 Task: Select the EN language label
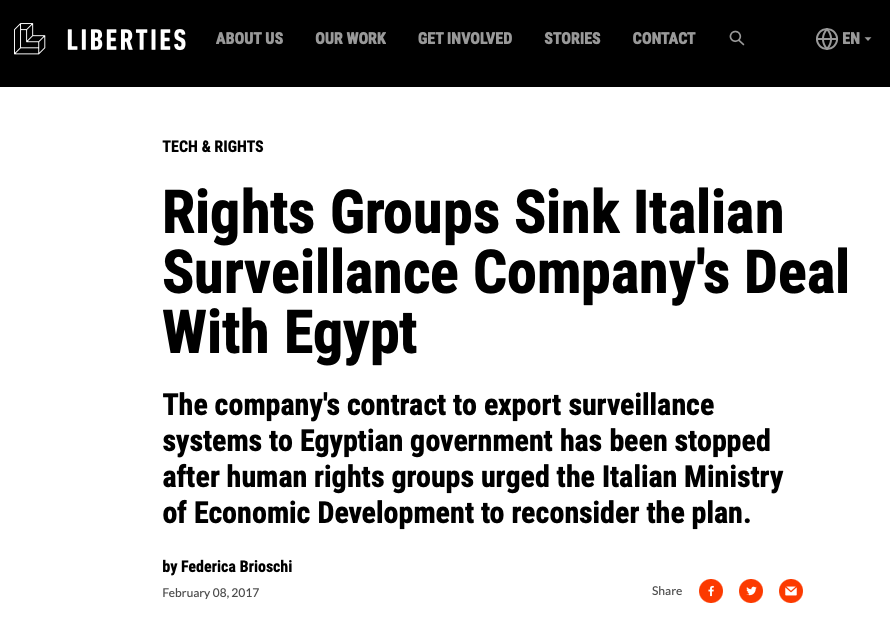pos(851,39)
